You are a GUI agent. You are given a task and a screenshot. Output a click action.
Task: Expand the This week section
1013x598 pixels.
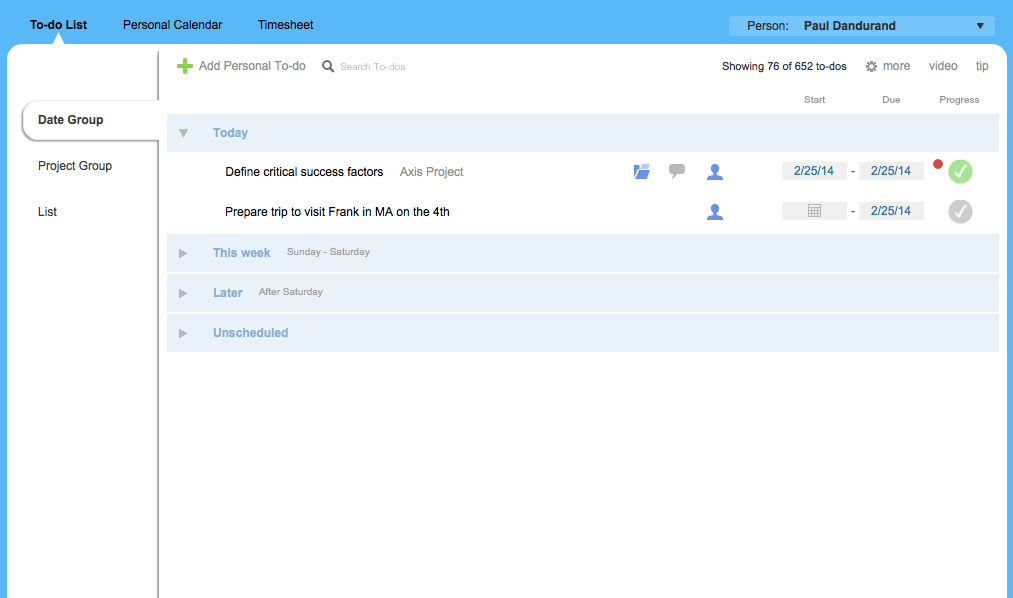tap(184, 252)
